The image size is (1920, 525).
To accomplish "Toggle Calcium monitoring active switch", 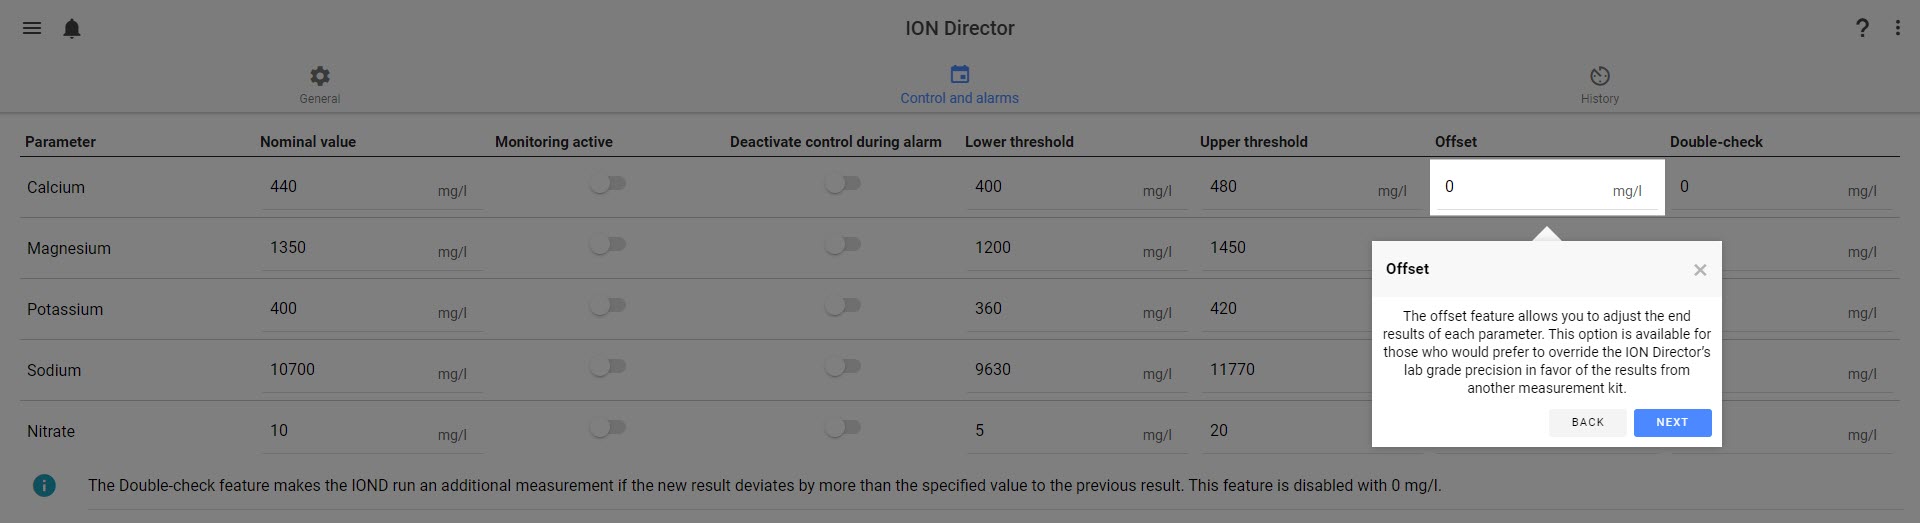I will (608, 184).
